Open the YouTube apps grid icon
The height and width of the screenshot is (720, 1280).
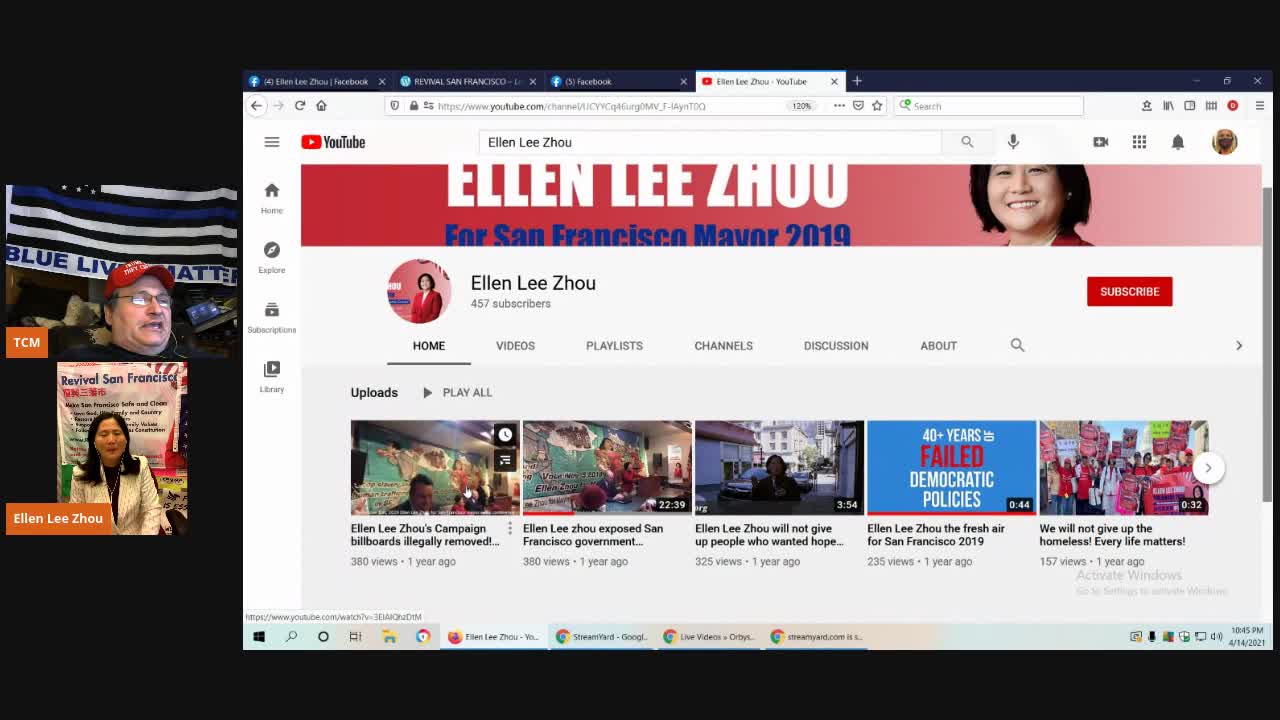click(x=1139, y=142)
